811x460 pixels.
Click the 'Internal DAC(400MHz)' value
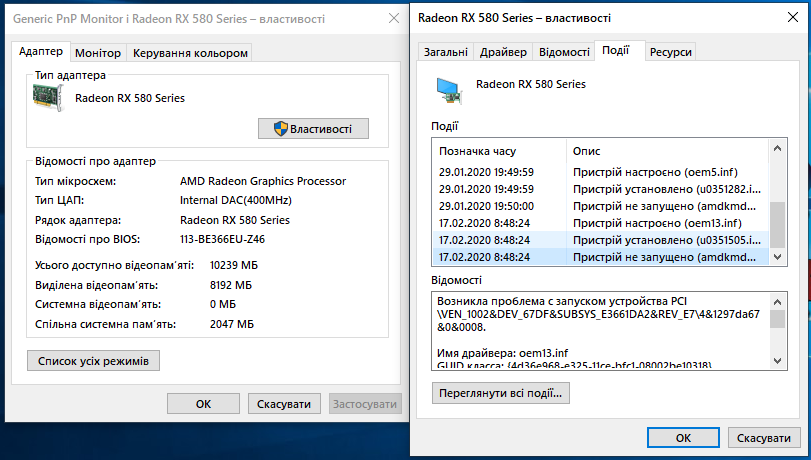(236, 201)
